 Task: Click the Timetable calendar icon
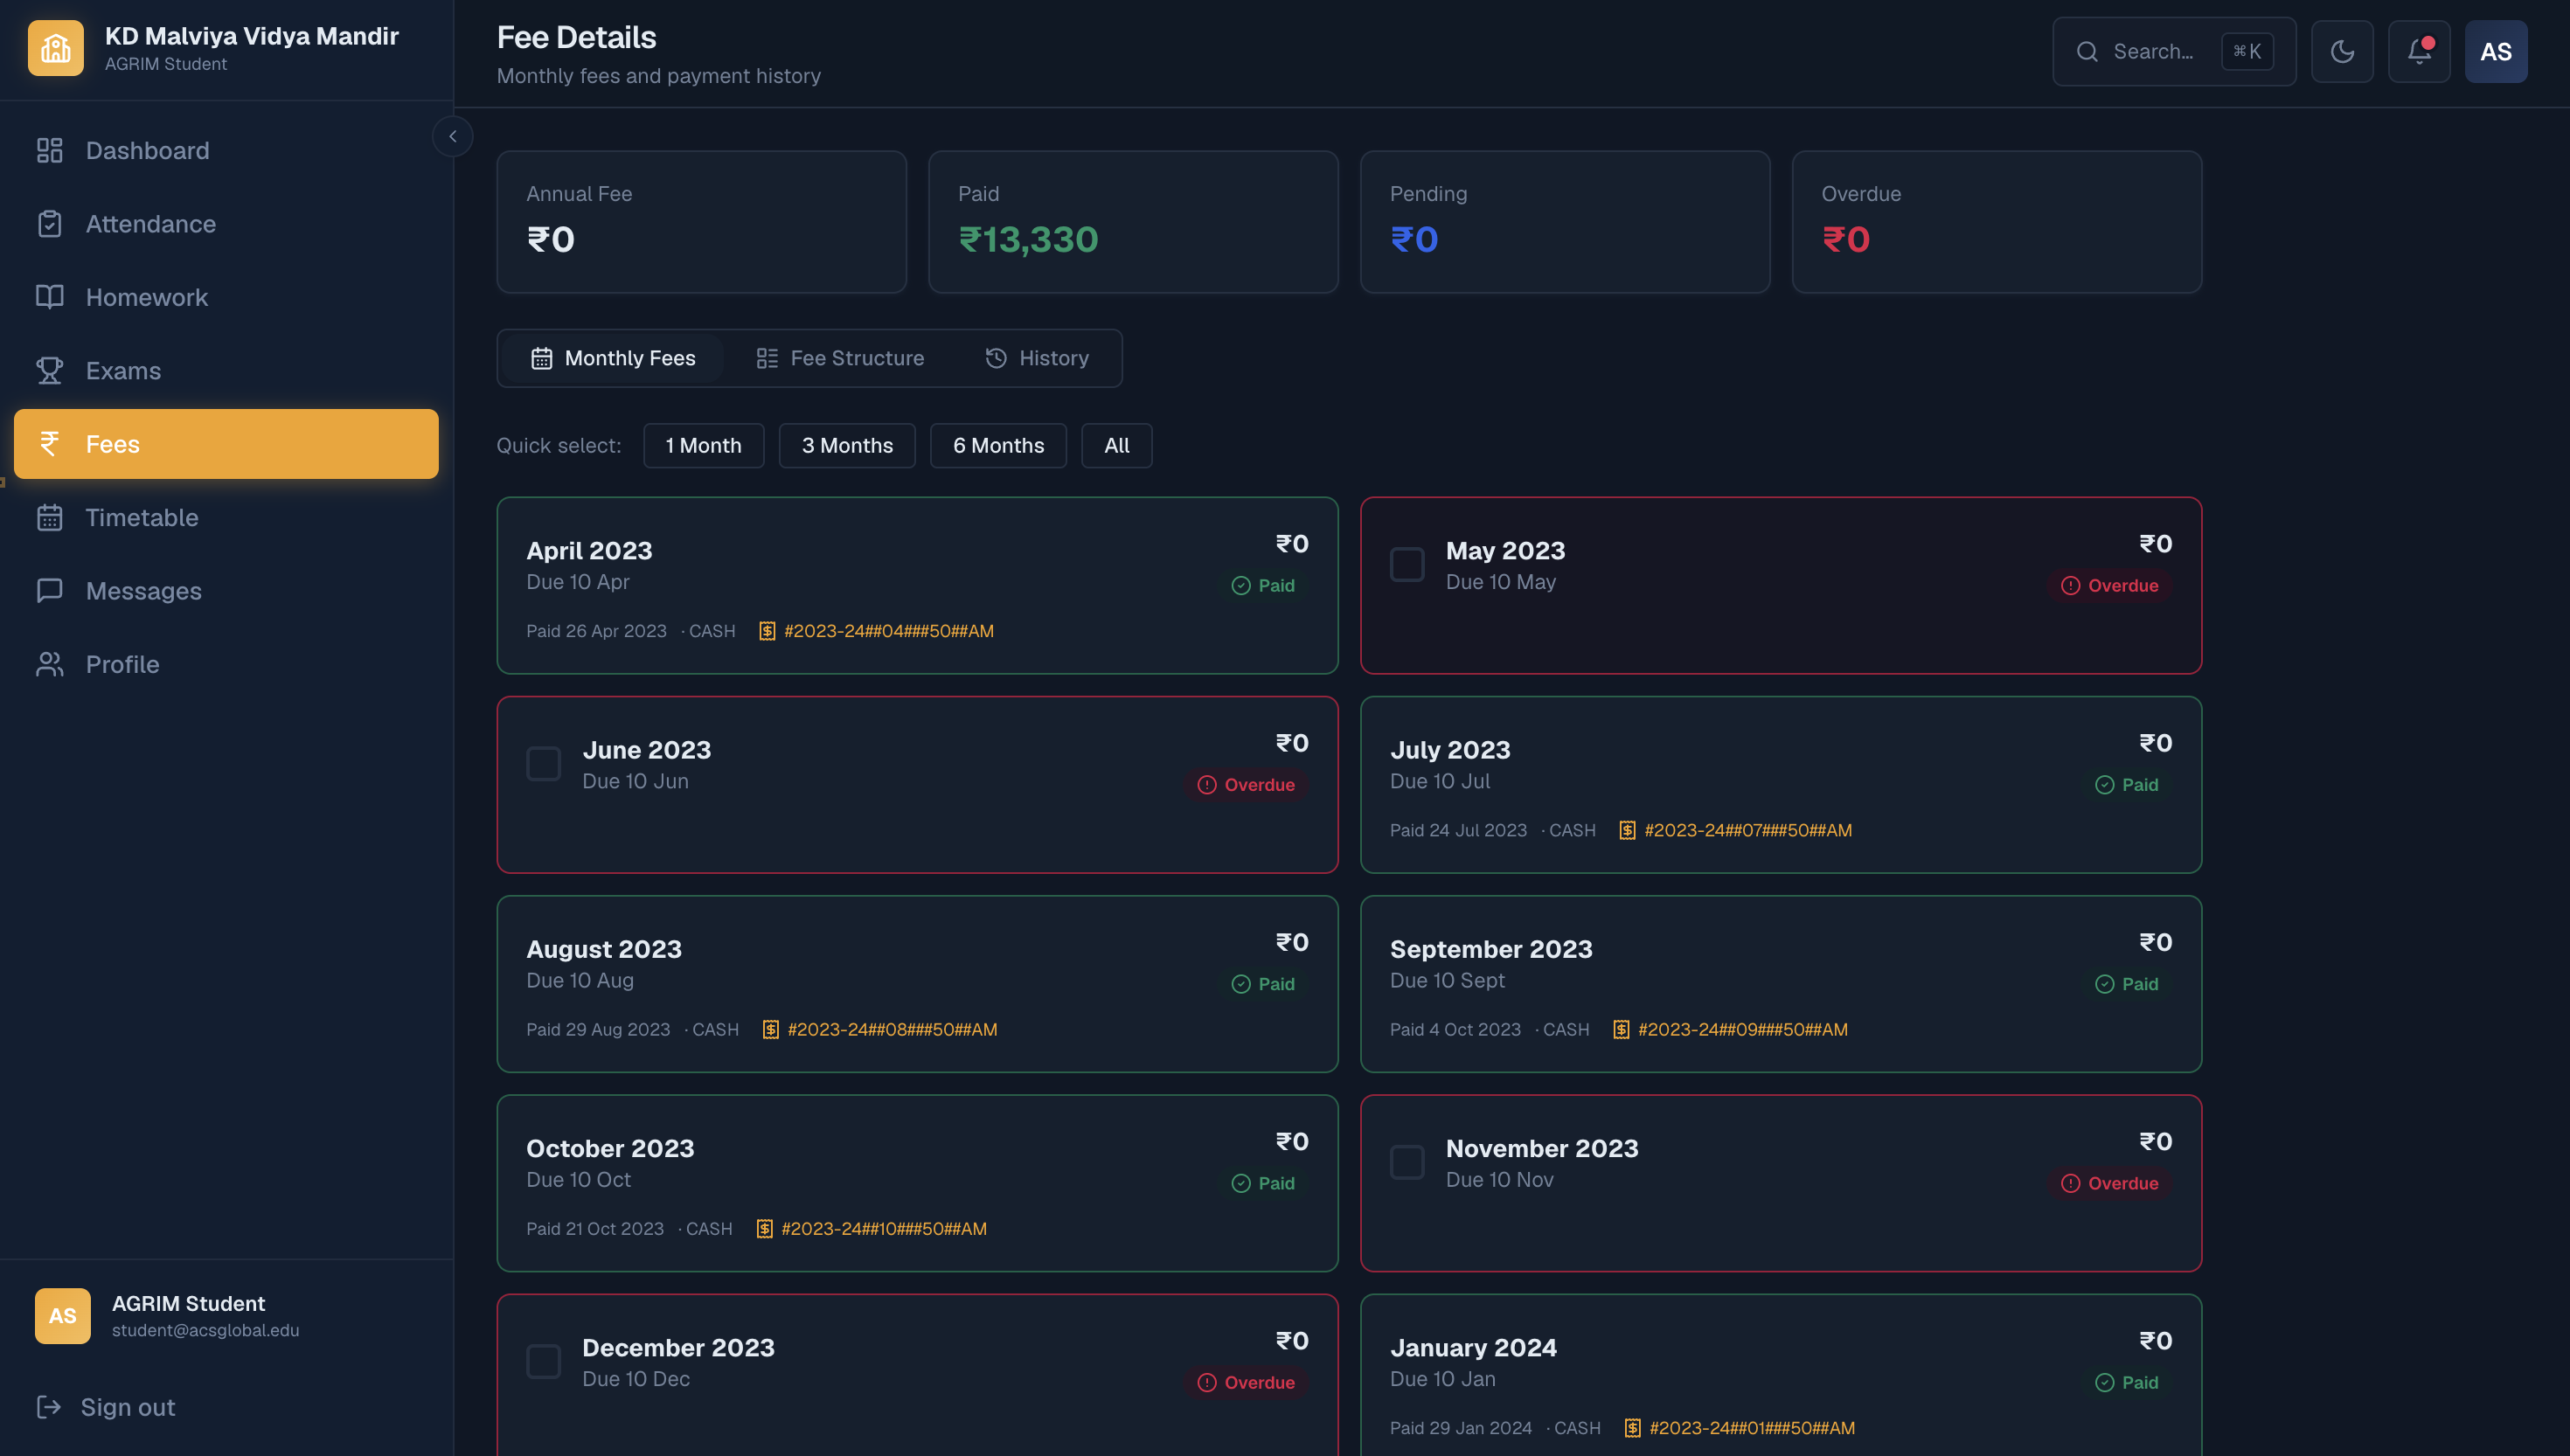click(x=49, y=517)
